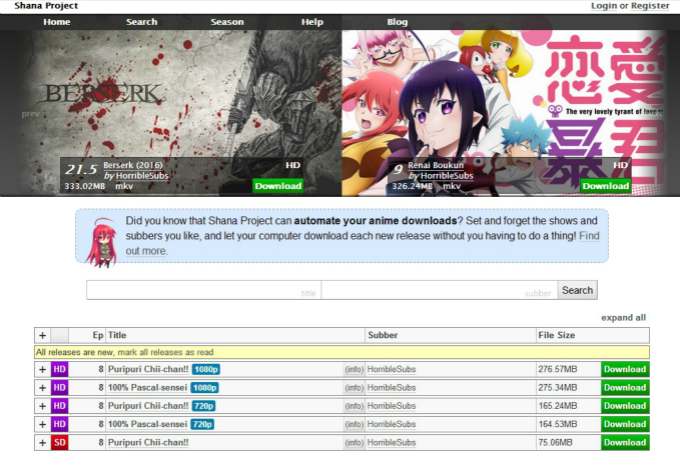680x452 pixels.
Task: Download Renai Boukun episode 9
Action: click(x=605, y=186)
